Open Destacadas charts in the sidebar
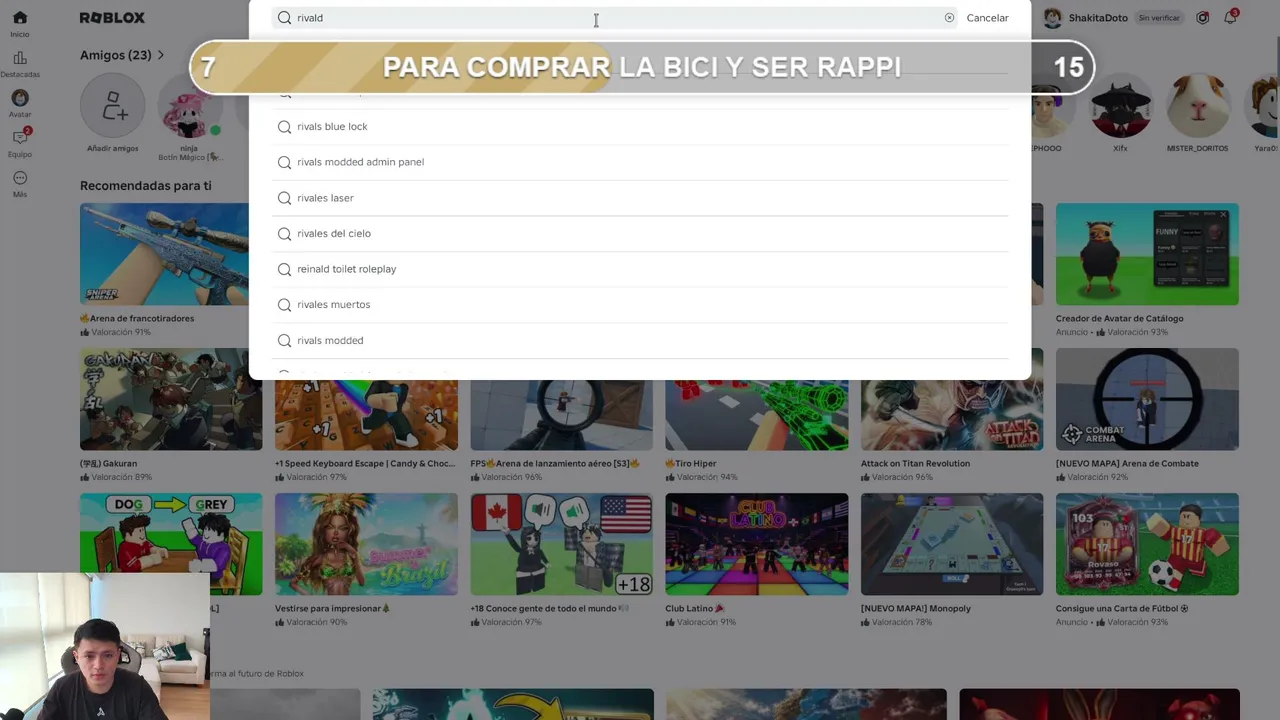 [x=20, y=64]
